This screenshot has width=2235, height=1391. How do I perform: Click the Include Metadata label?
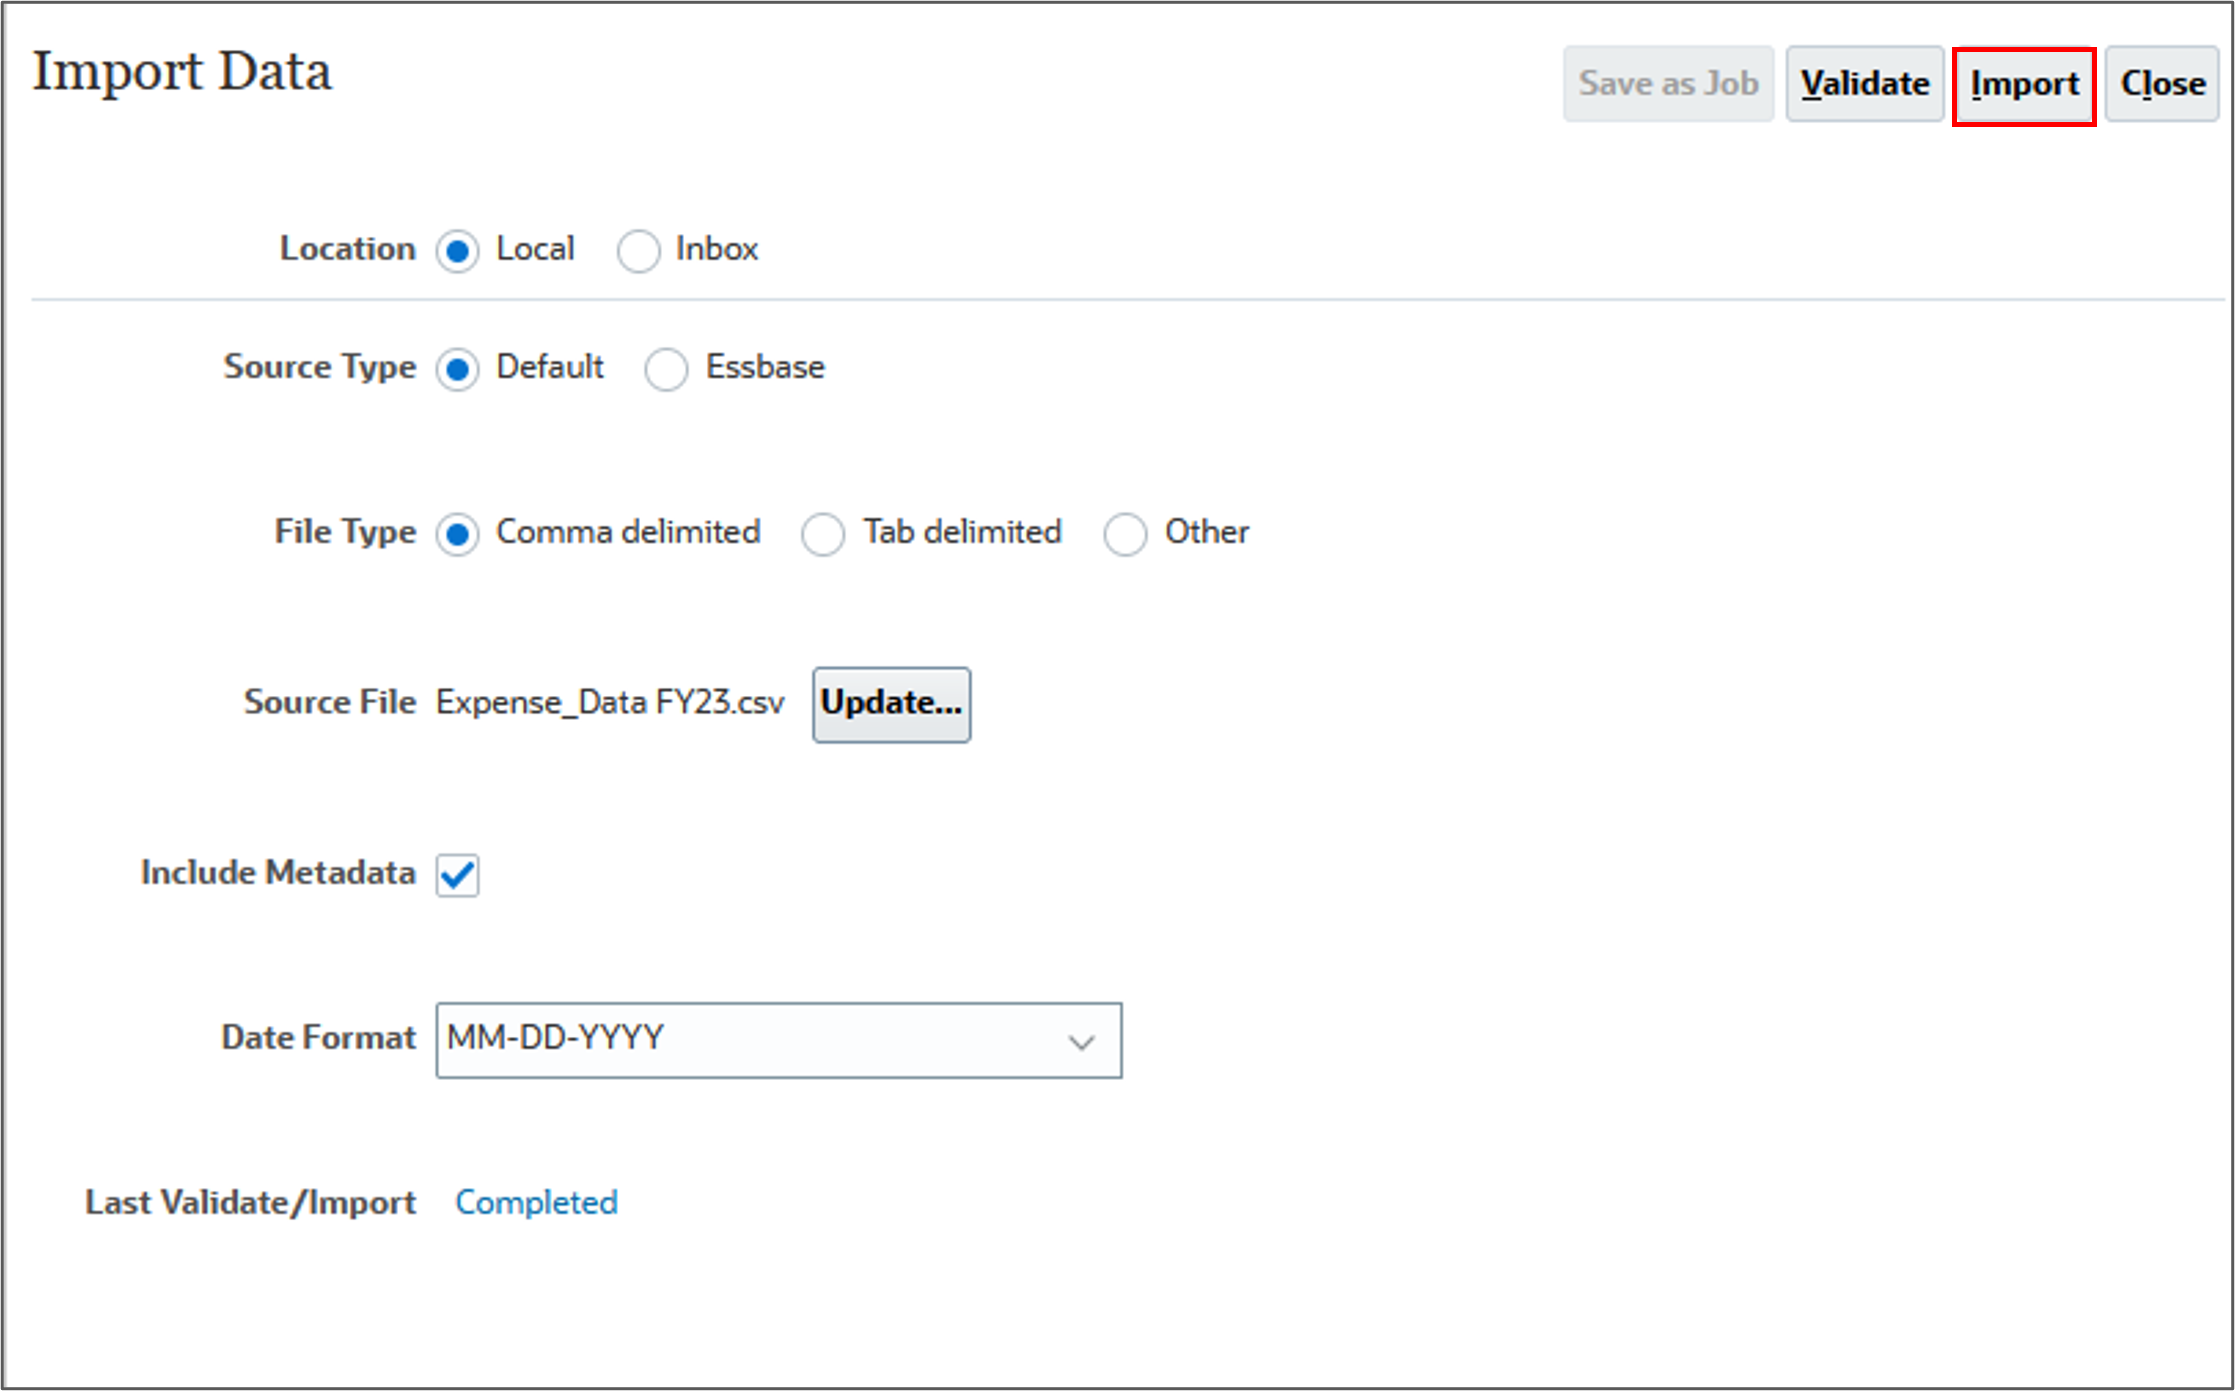pyautogui.click(x=278, y=873)
